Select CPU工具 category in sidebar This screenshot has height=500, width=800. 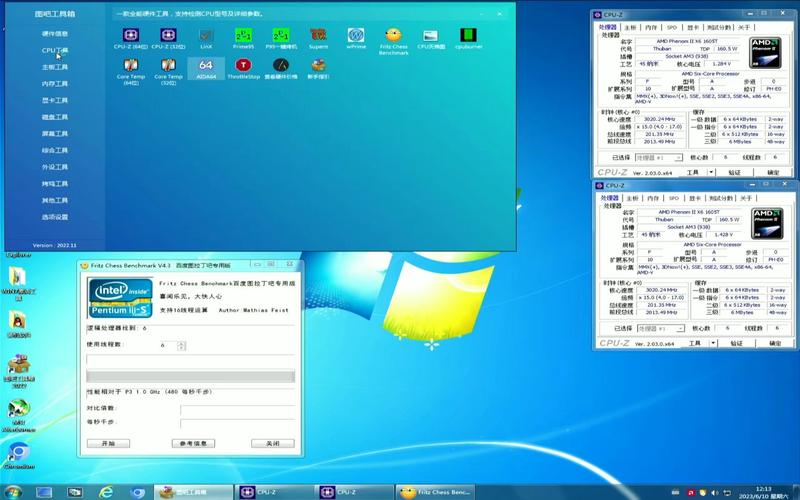(x=55, y=51)
